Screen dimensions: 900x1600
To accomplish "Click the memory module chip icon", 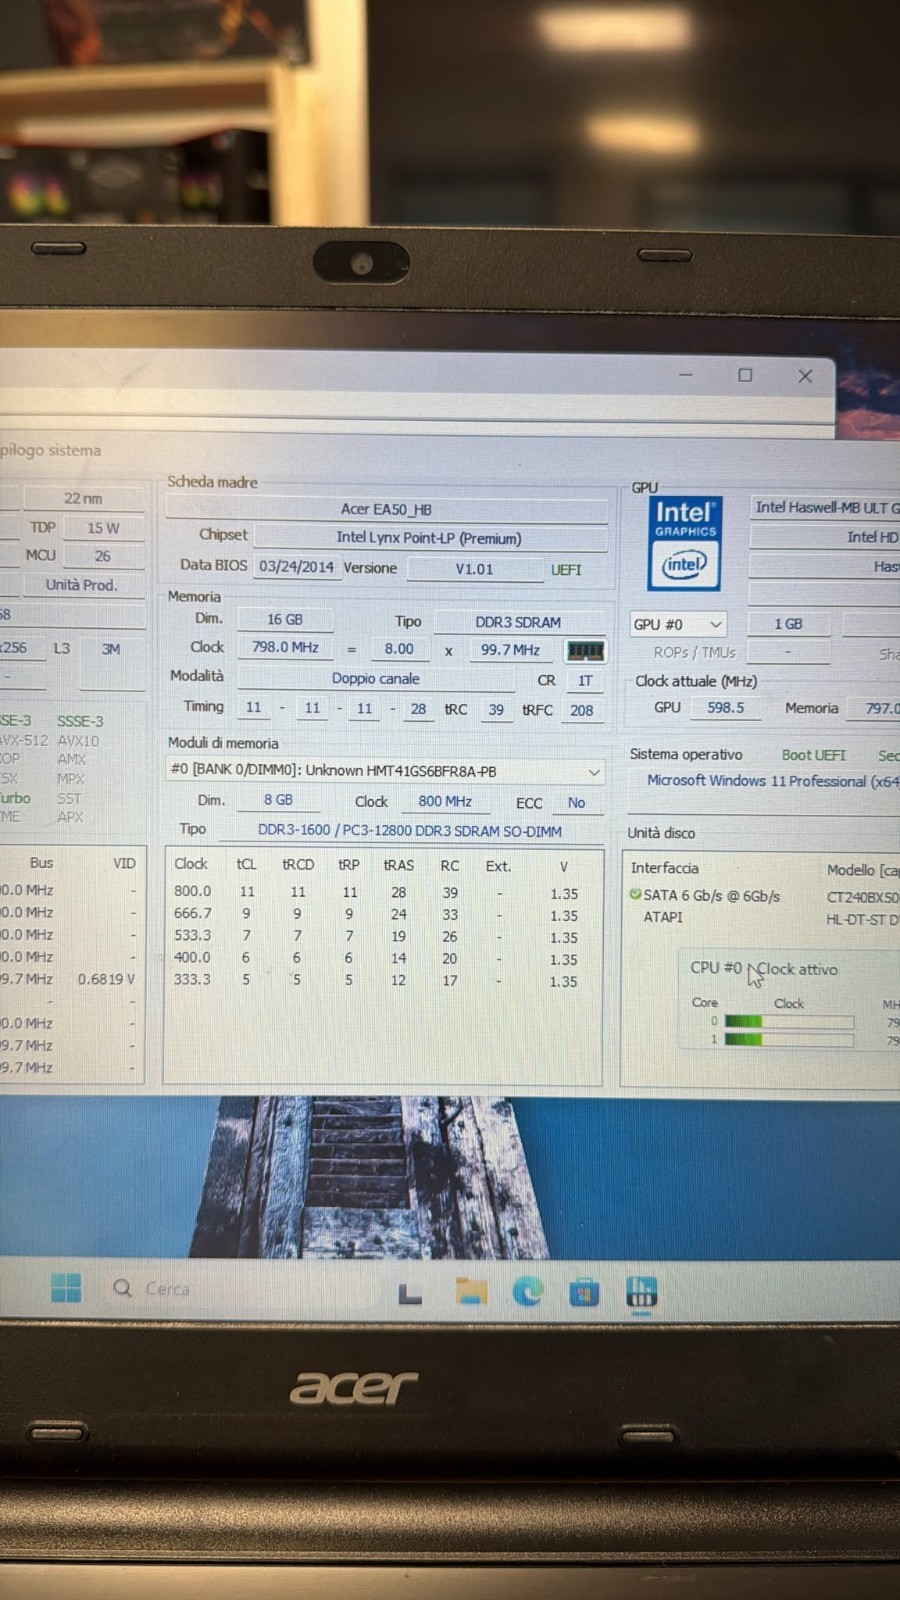I will [585, 651].
